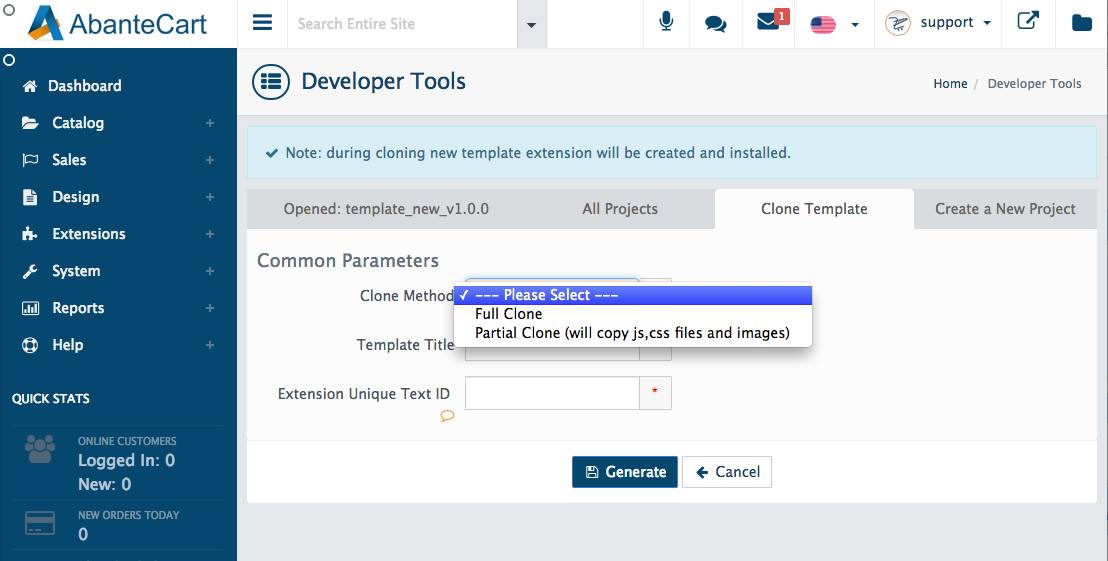1108x561 pixels.
Task: Click the AbanteCart logo
Action: click(117, 23)
